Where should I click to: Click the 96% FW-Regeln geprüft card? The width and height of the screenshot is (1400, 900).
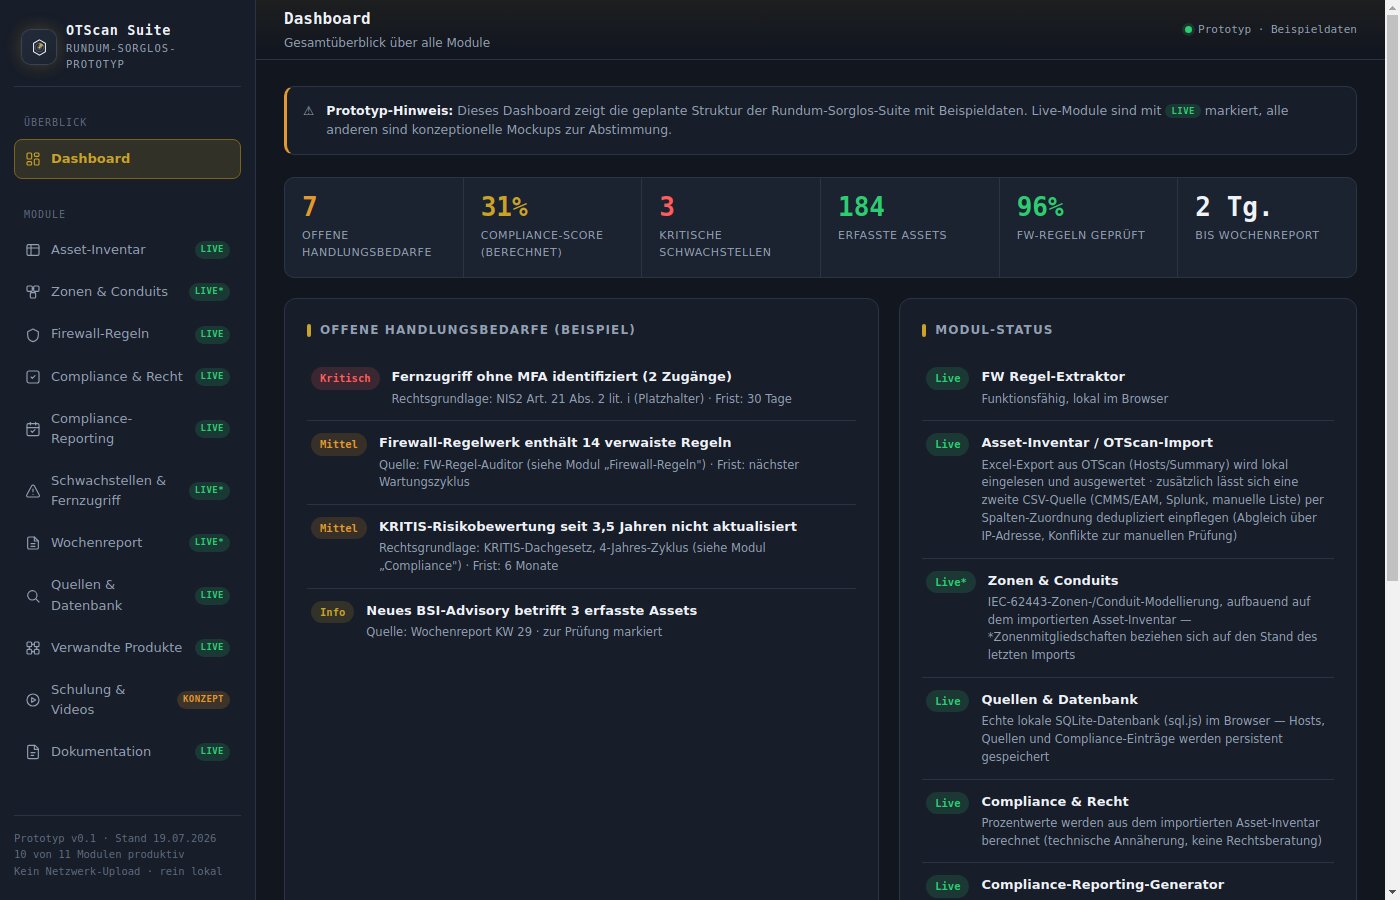(1088, 227)
